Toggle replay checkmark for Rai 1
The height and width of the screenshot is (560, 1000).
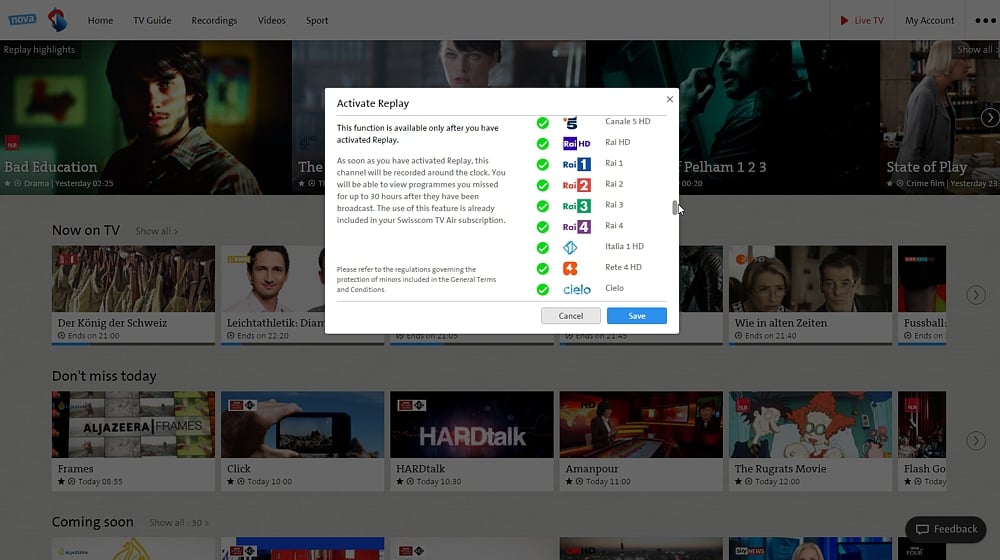point(543,165)
